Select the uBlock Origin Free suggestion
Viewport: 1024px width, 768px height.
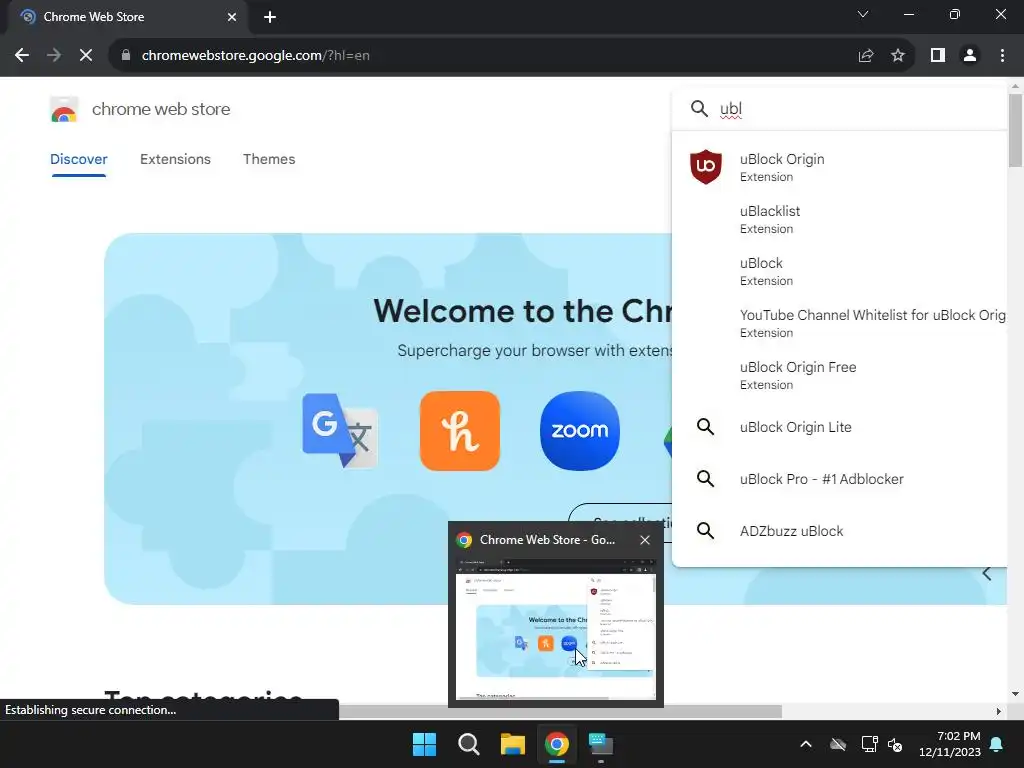(840, 375)
